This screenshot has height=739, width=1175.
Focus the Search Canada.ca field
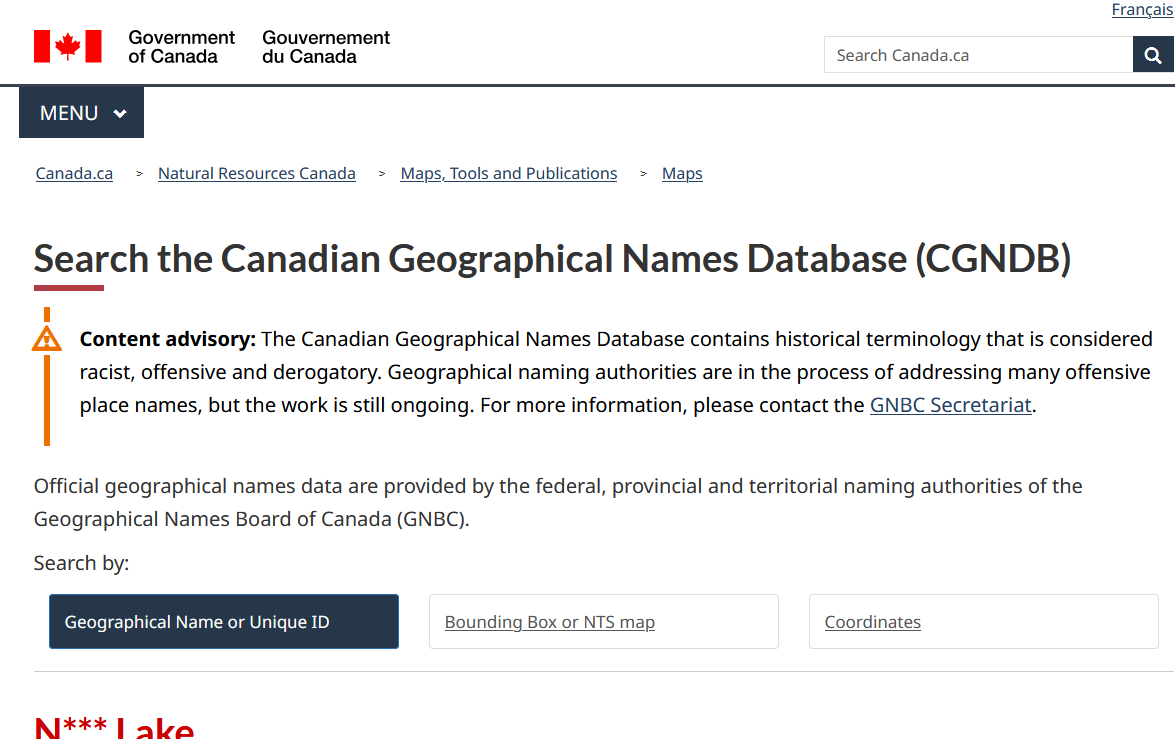979,55
